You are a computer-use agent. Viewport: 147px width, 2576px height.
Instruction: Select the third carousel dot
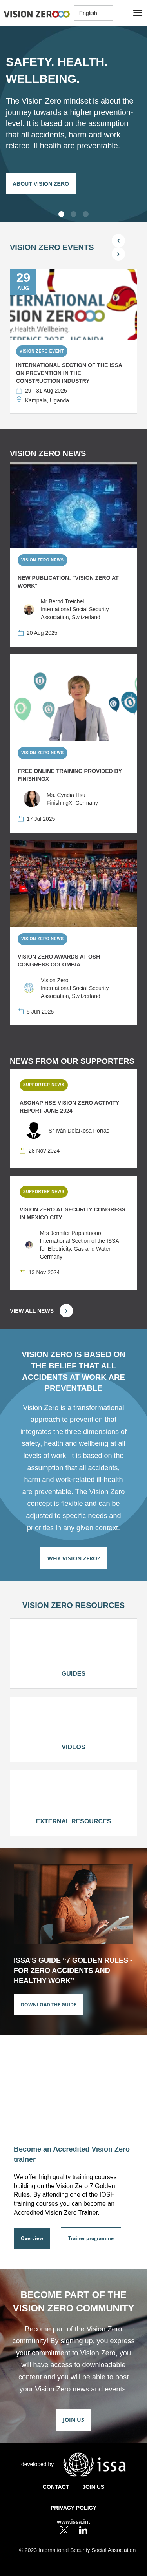pyautogui.click(x=85, y=214)
